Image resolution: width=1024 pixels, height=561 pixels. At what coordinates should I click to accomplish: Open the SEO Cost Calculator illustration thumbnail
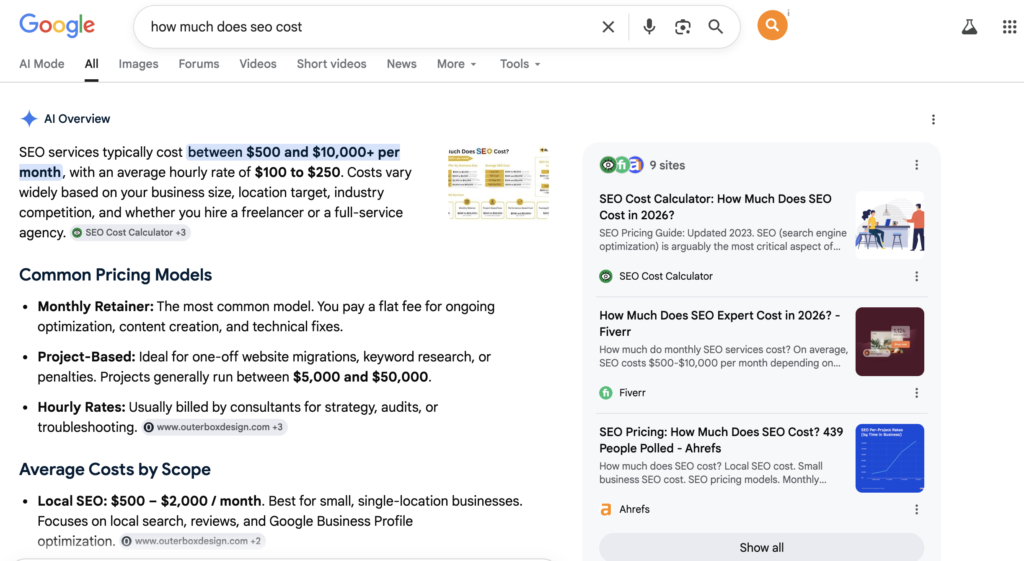[889, 225]
